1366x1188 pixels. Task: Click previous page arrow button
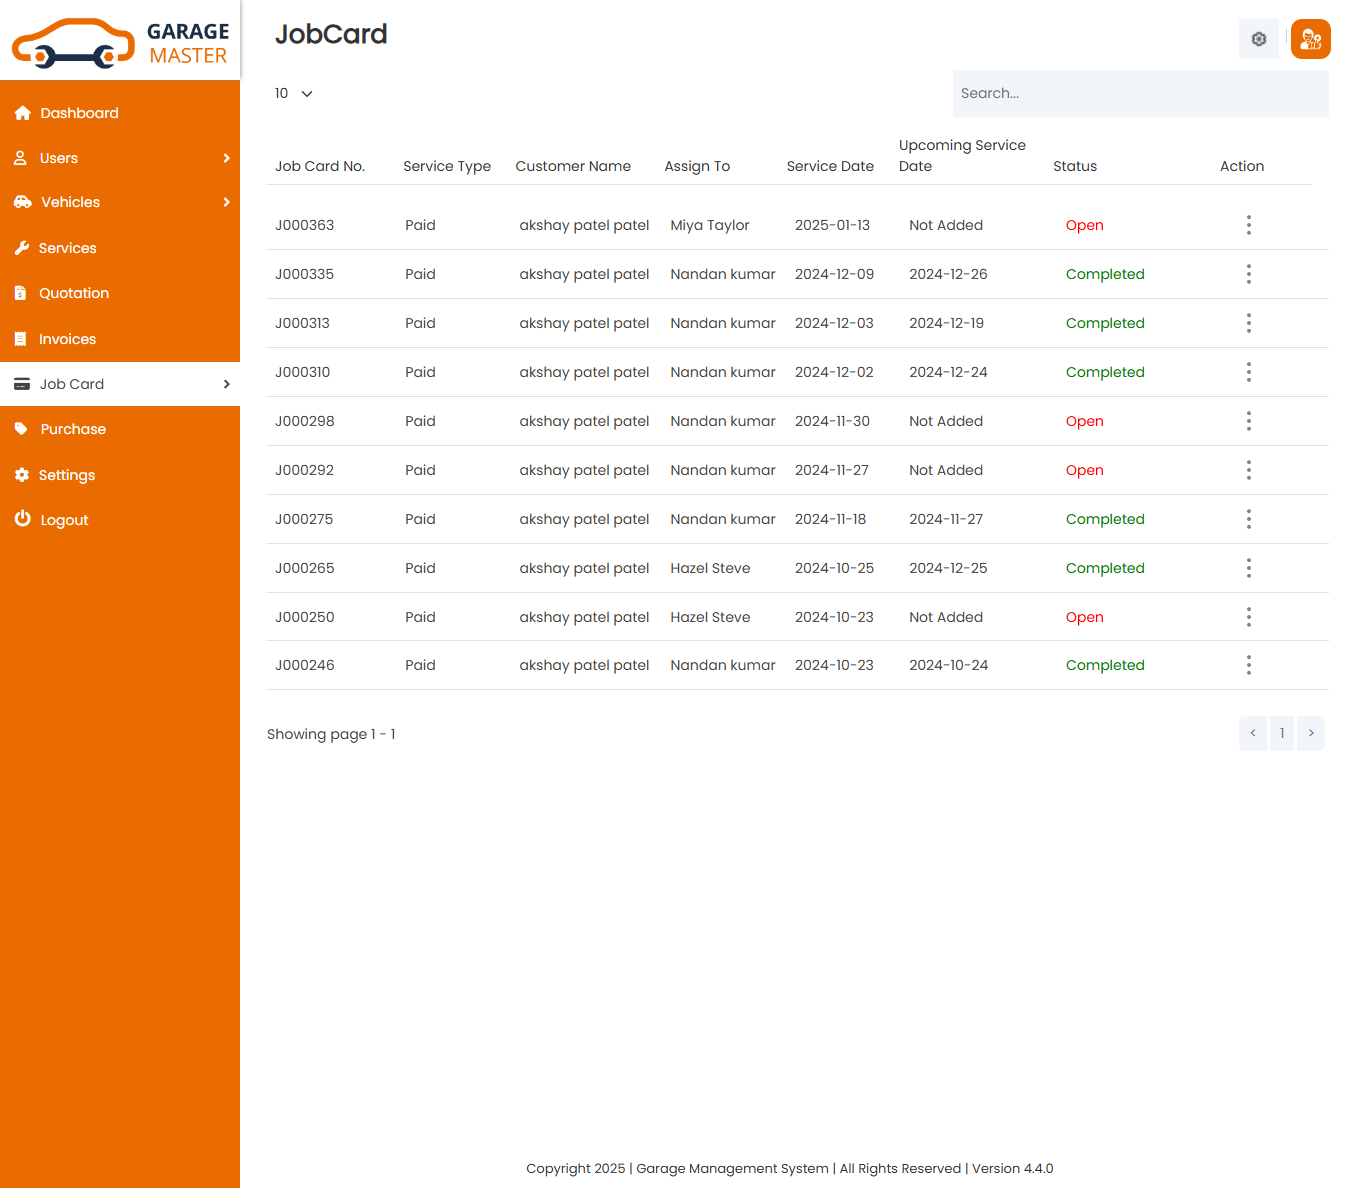[x=1252, y=733]
